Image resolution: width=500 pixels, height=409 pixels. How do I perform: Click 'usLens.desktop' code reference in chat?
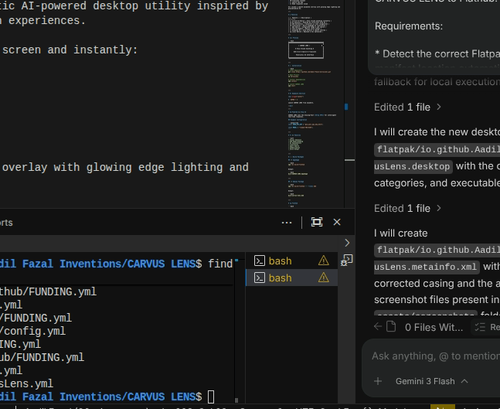(x=413, y=166)
